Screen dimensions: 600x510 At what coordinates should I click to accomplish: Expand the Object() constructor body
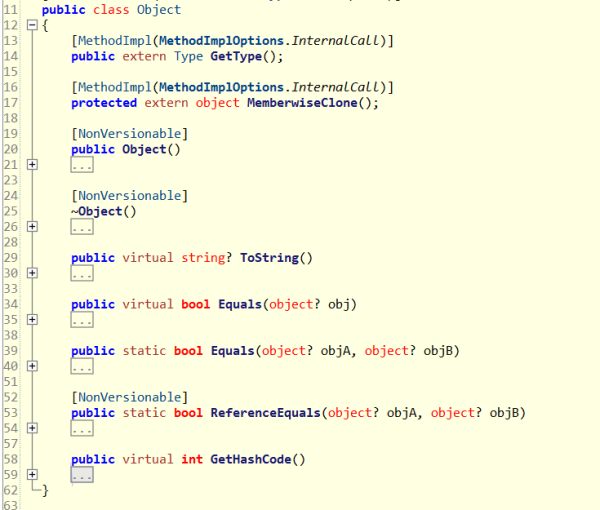[32, 165]
